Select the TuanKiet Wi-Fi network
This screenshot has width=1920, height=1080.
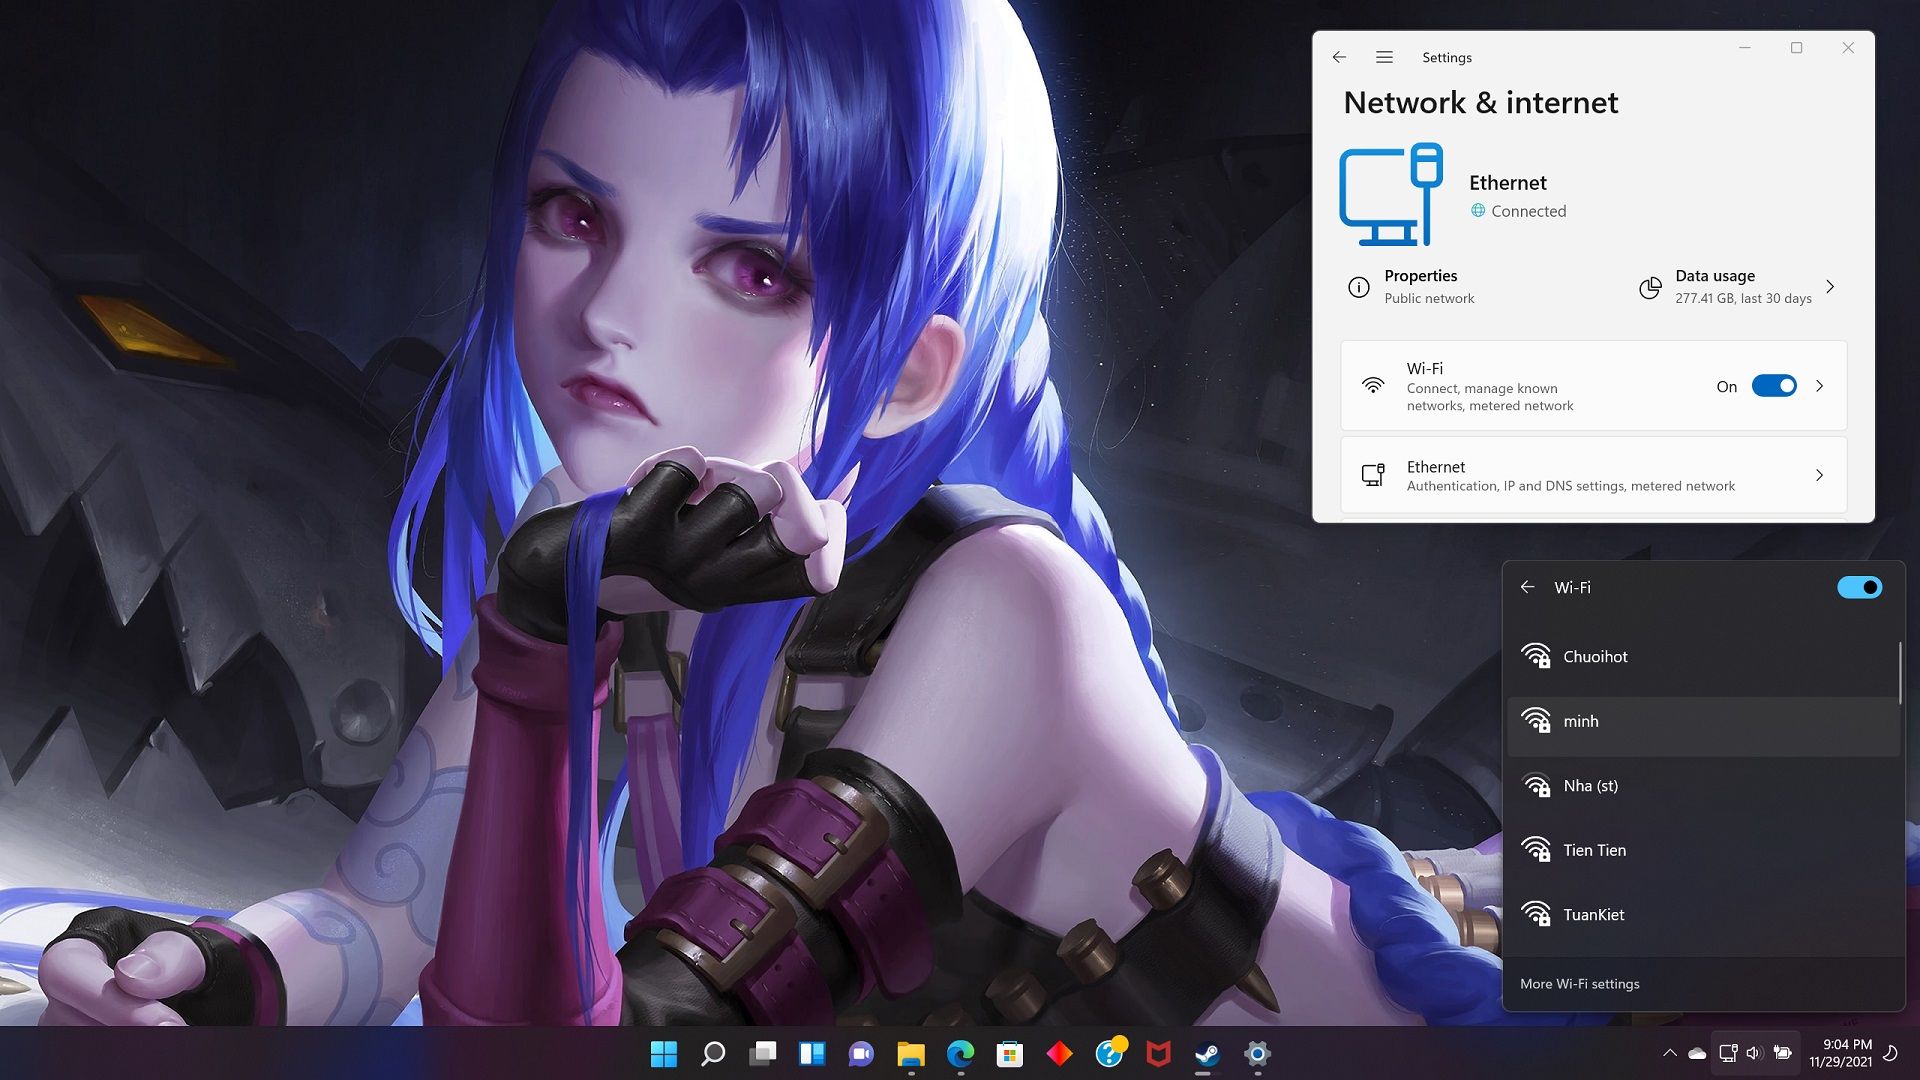click(1703, 915)
